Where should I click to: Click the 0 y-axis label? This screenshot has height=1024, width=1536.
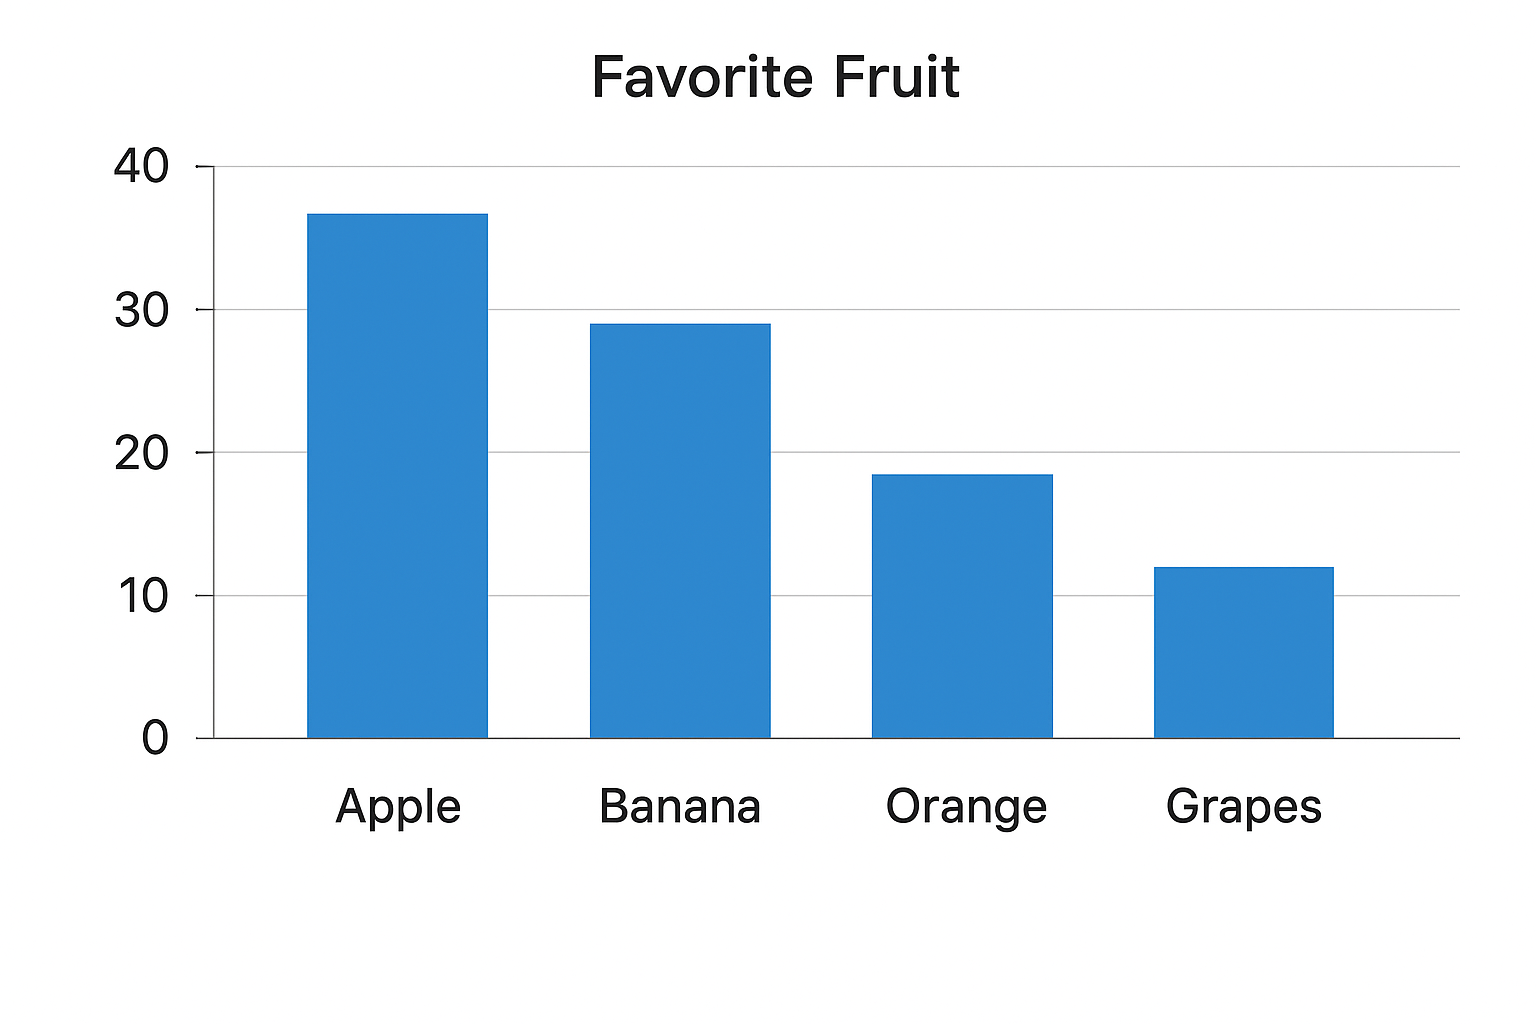click(155, 738)
